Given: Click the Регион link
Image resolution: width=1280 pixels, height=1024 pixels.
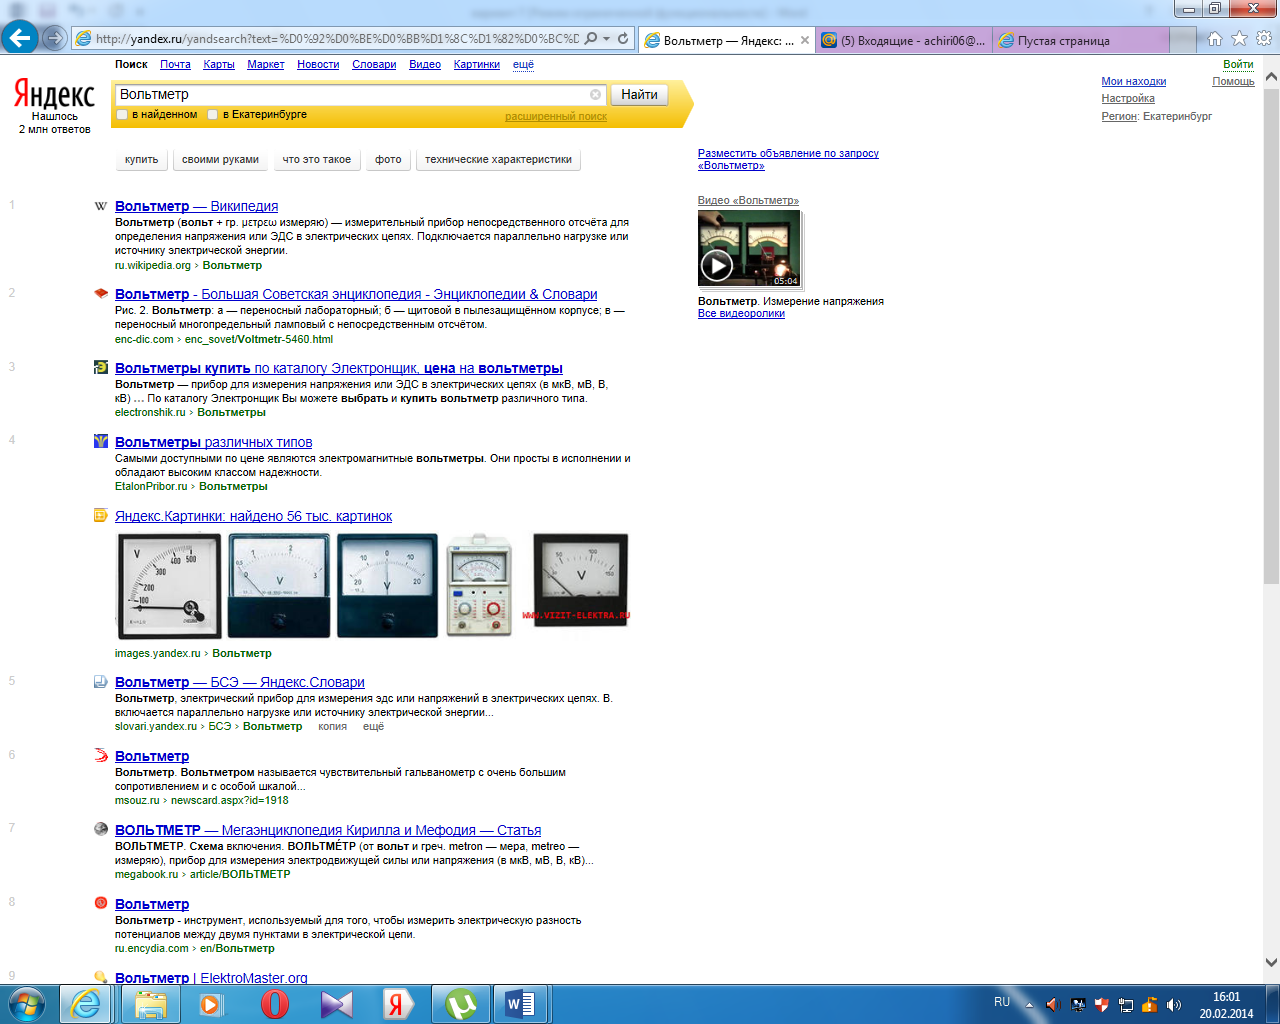Looking at the screenshot, I should (x=1119, y=116).
